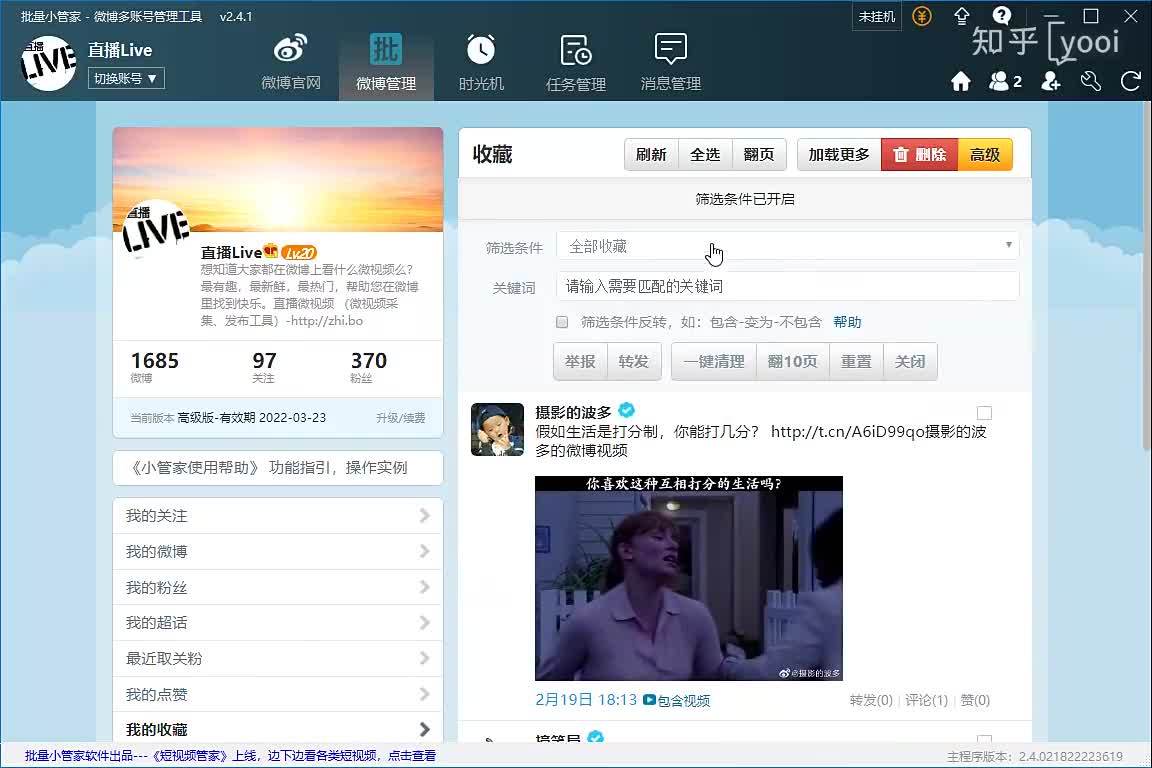Screen dimensions: 1152x768
Task: Click 一键清理 button
Action: pos(714,361)
